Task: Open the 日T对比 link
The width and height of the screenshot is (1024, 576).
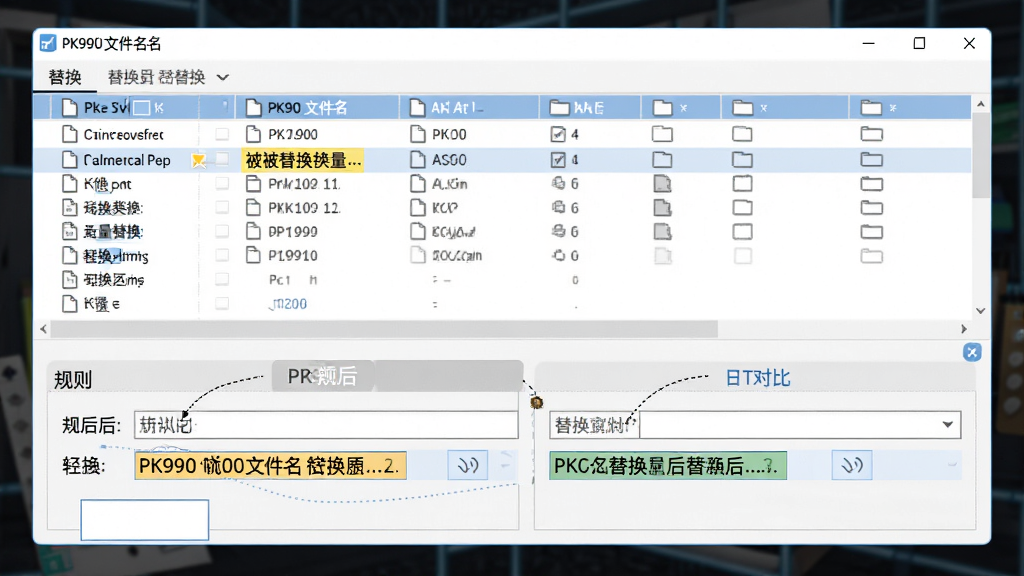Action: 758,377
